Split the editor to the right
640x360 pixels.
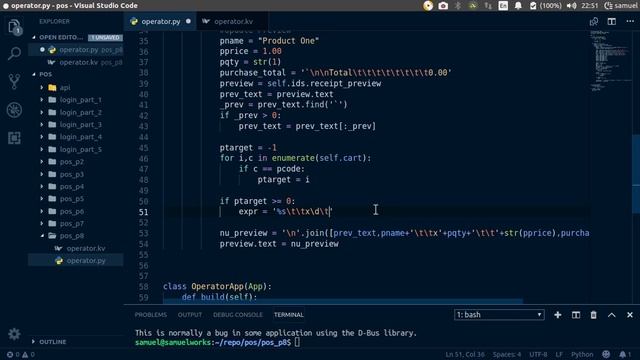(x=611, y=22)
